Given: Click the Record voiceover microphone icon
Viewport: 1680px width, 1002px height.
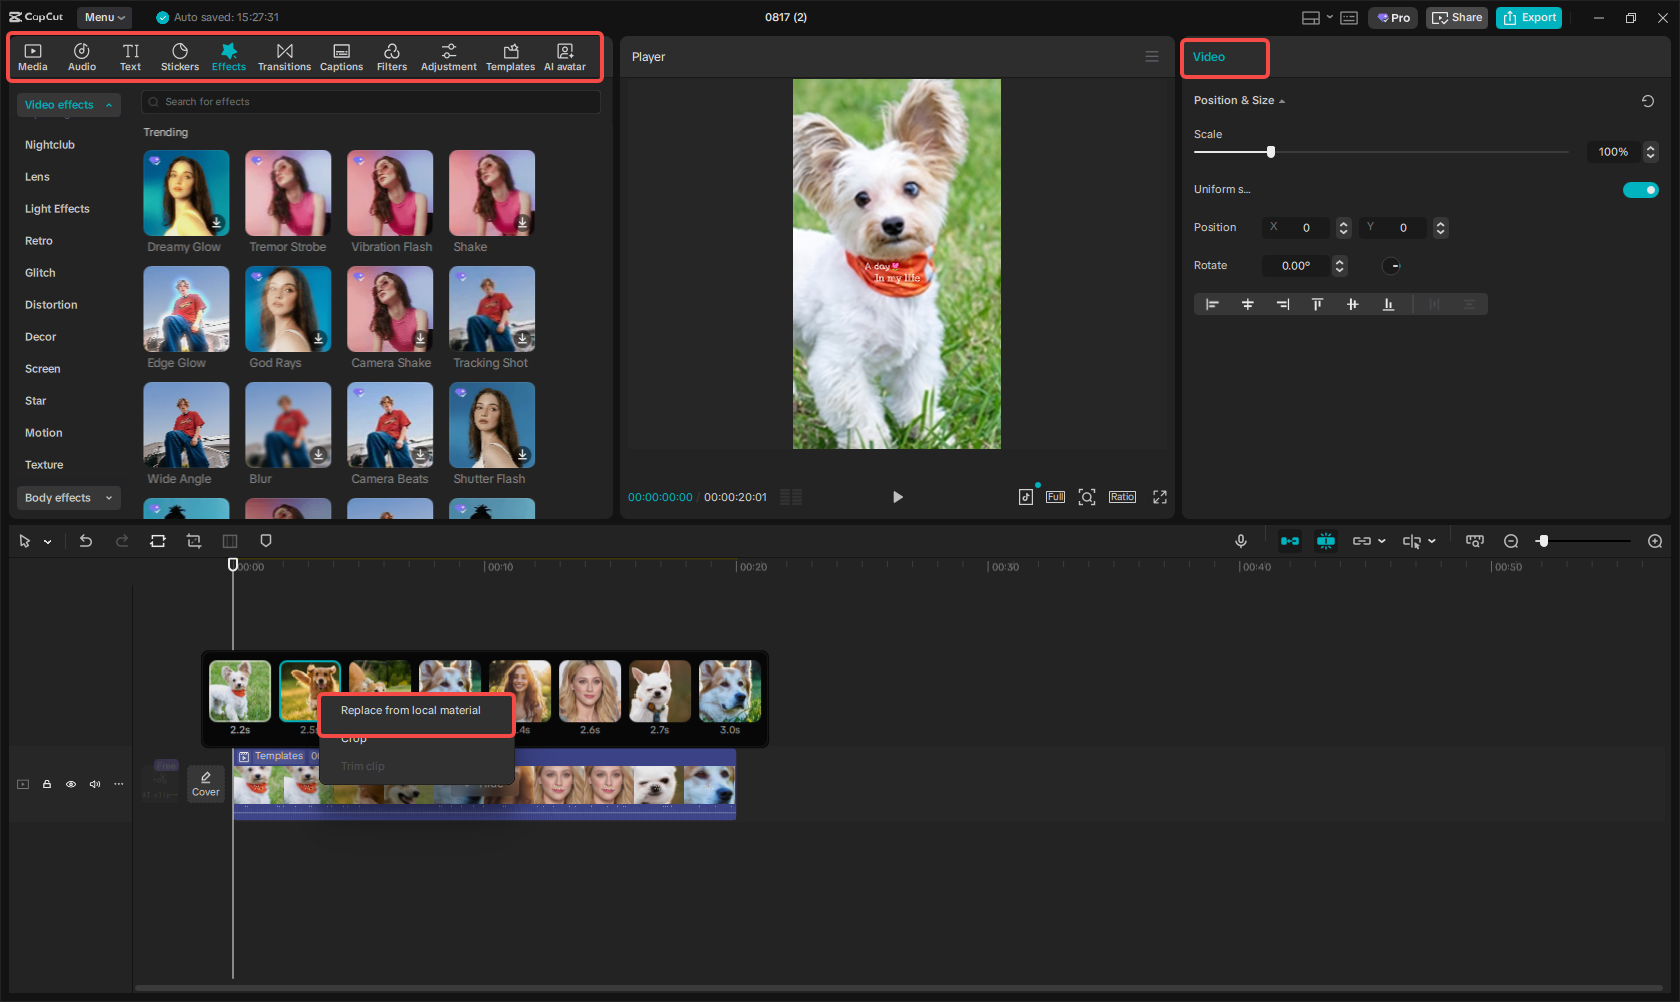Looking at the screenshot, I should coord(1241,540).
